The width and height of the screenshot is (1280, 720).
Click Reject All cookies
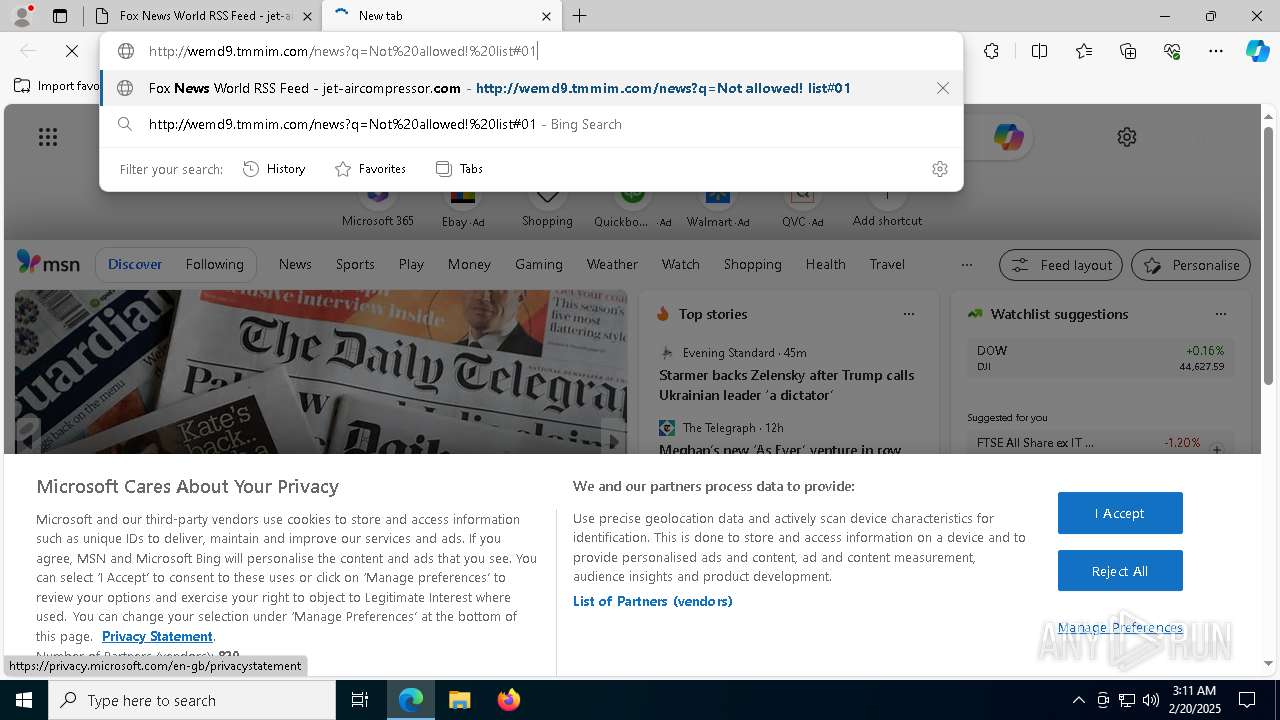click(1120, 571)
